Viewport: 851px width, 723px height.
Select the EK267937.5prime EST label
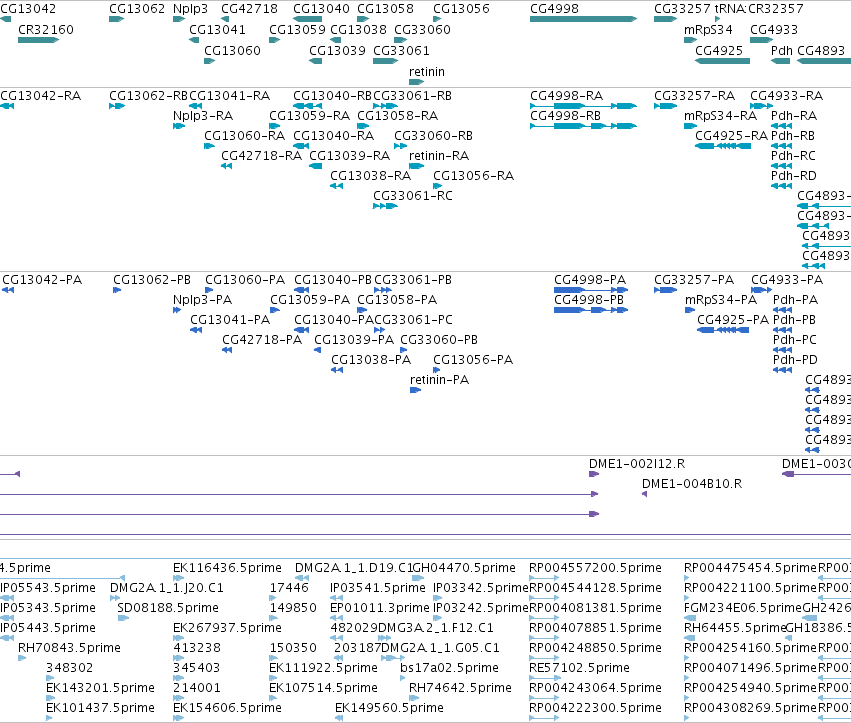tap(227, 628)
